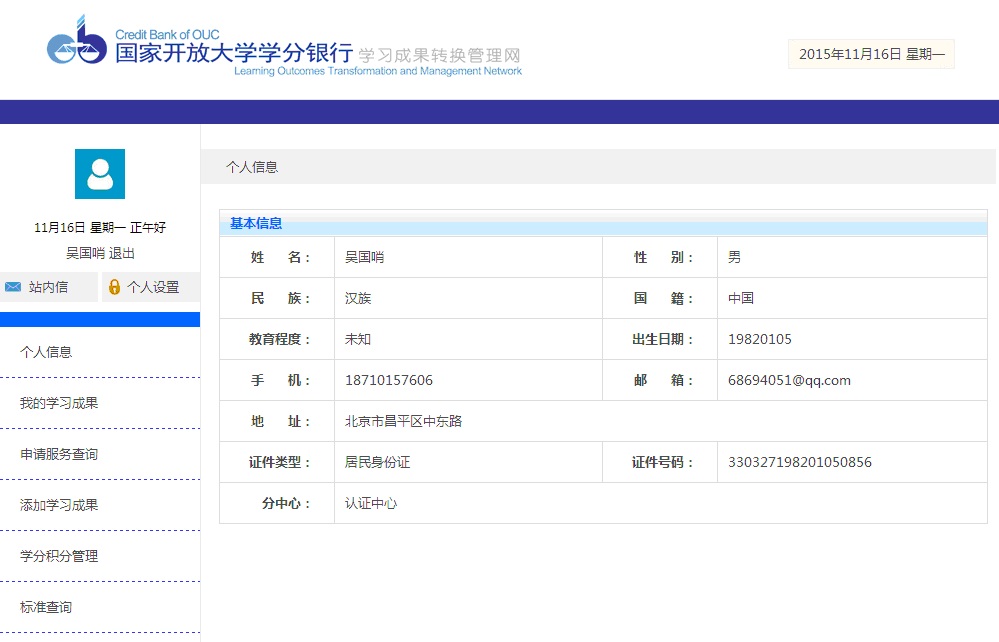The image size is (999, 642).
Task: Click 退出 to log out
Action: (122, 253)
